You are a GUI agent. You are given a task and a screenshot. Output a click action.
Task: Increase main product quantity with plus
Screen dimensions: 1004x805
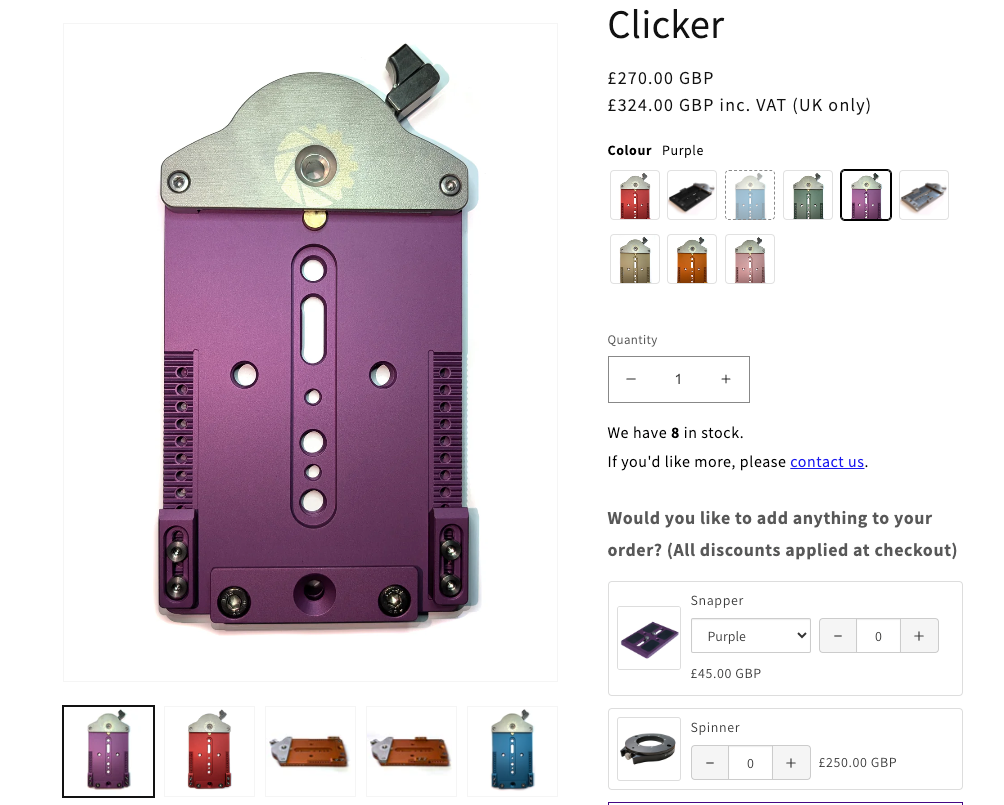pyautogui.click(x=725, y=379)
